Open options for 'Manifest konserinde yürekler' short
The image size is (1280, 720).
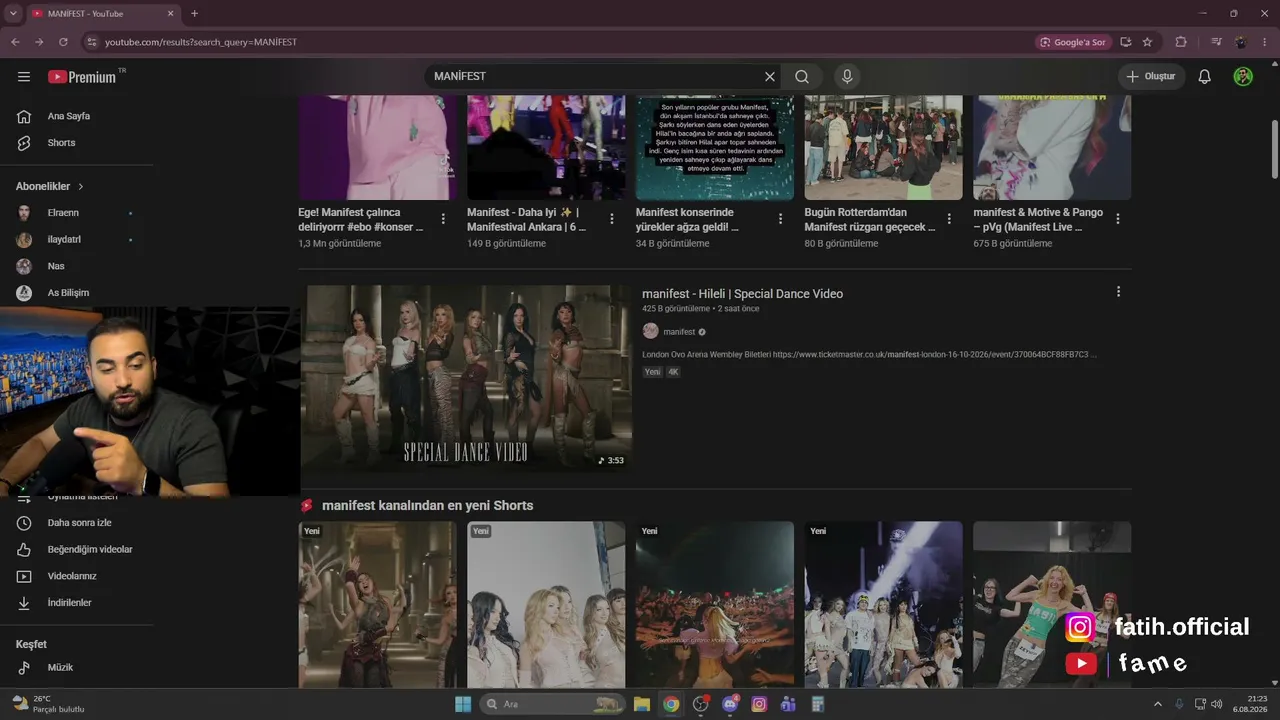(781, 219)
